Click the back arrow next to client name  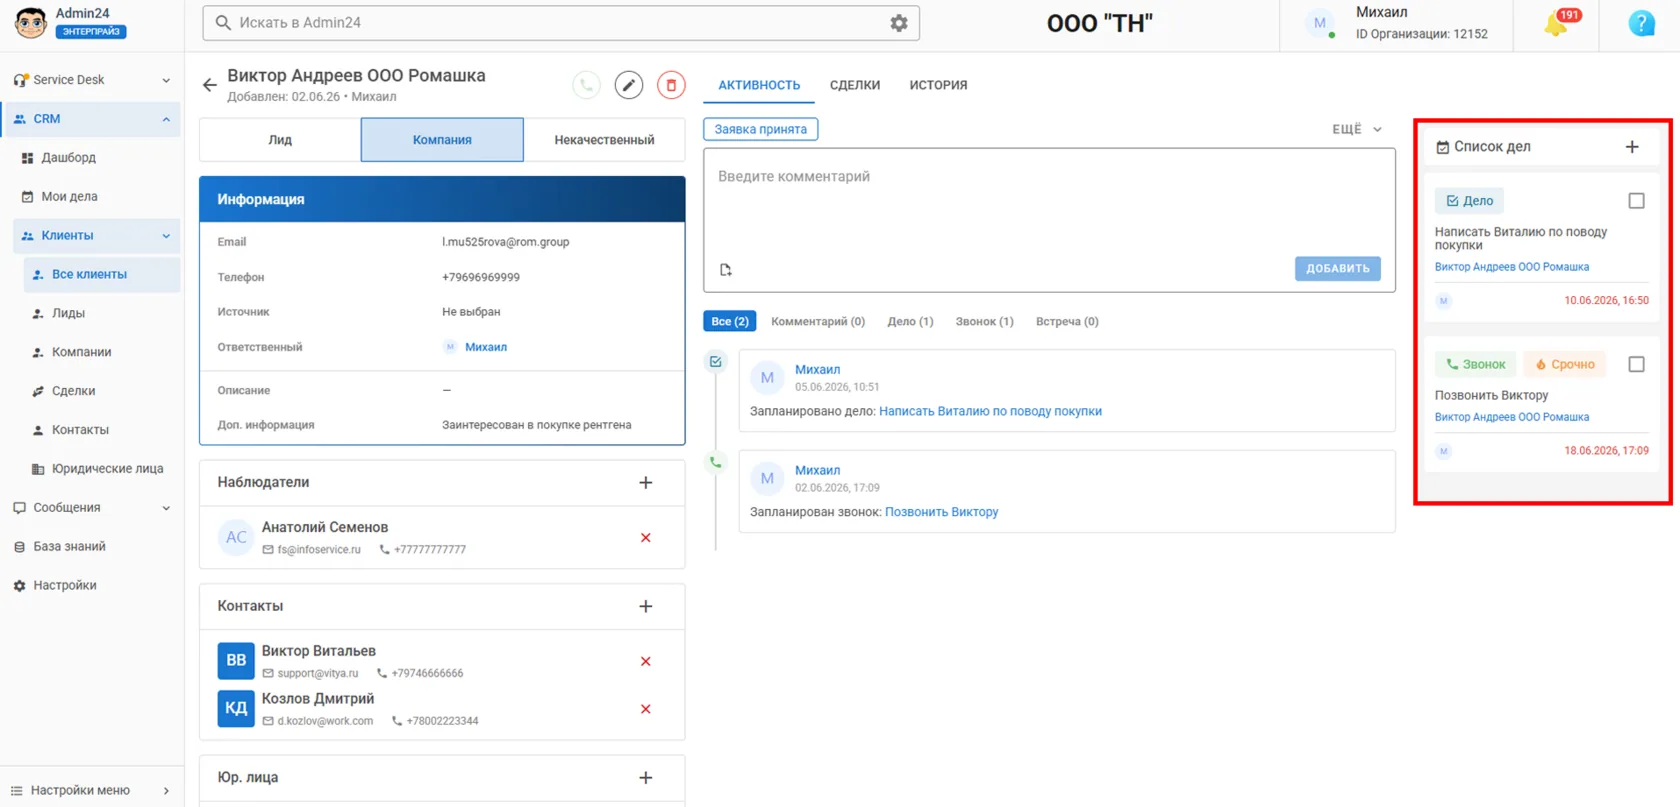(x=209, y=85)
